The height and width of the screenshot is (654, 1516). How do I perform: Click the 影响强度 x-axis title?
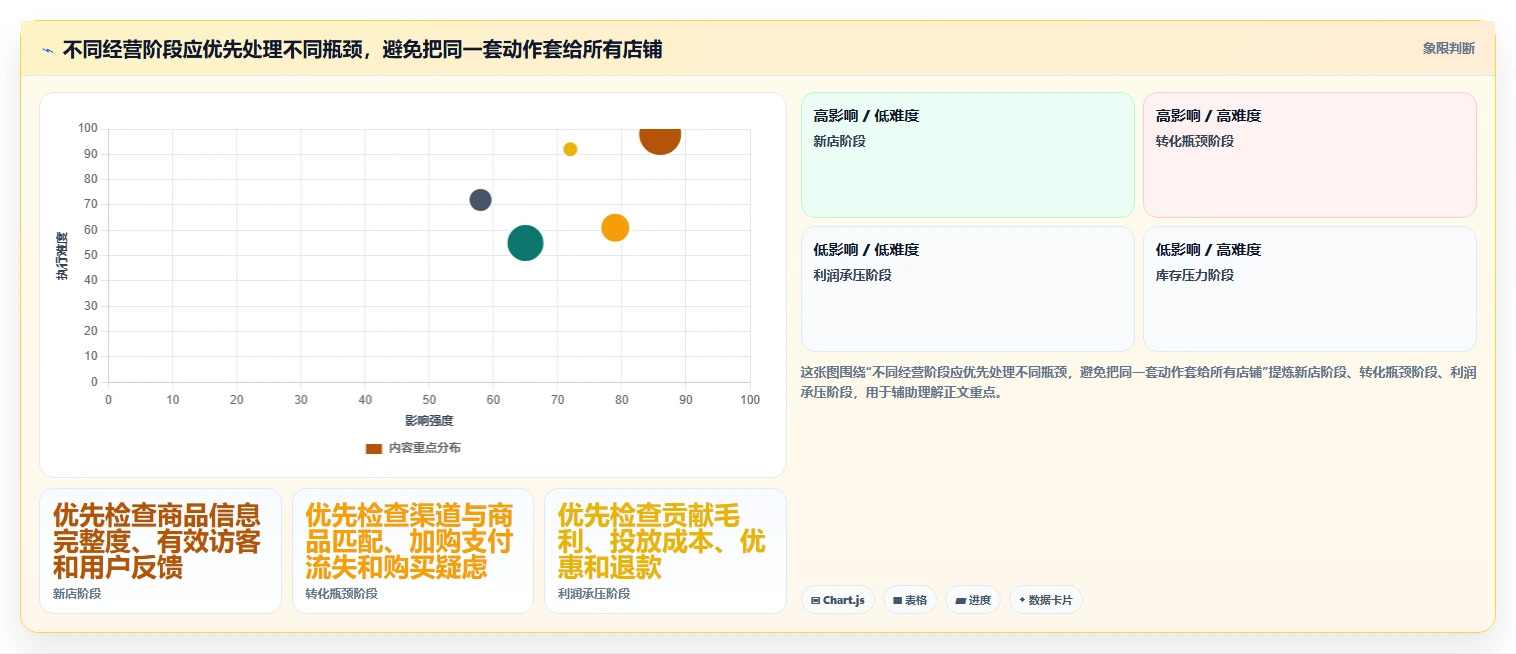429,421
